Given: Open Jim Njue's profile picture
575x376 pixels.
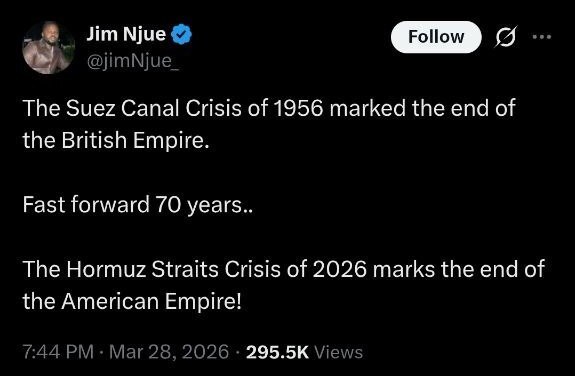Looking at the screenshot, I should pyautogui.click(x=48, y=47).
